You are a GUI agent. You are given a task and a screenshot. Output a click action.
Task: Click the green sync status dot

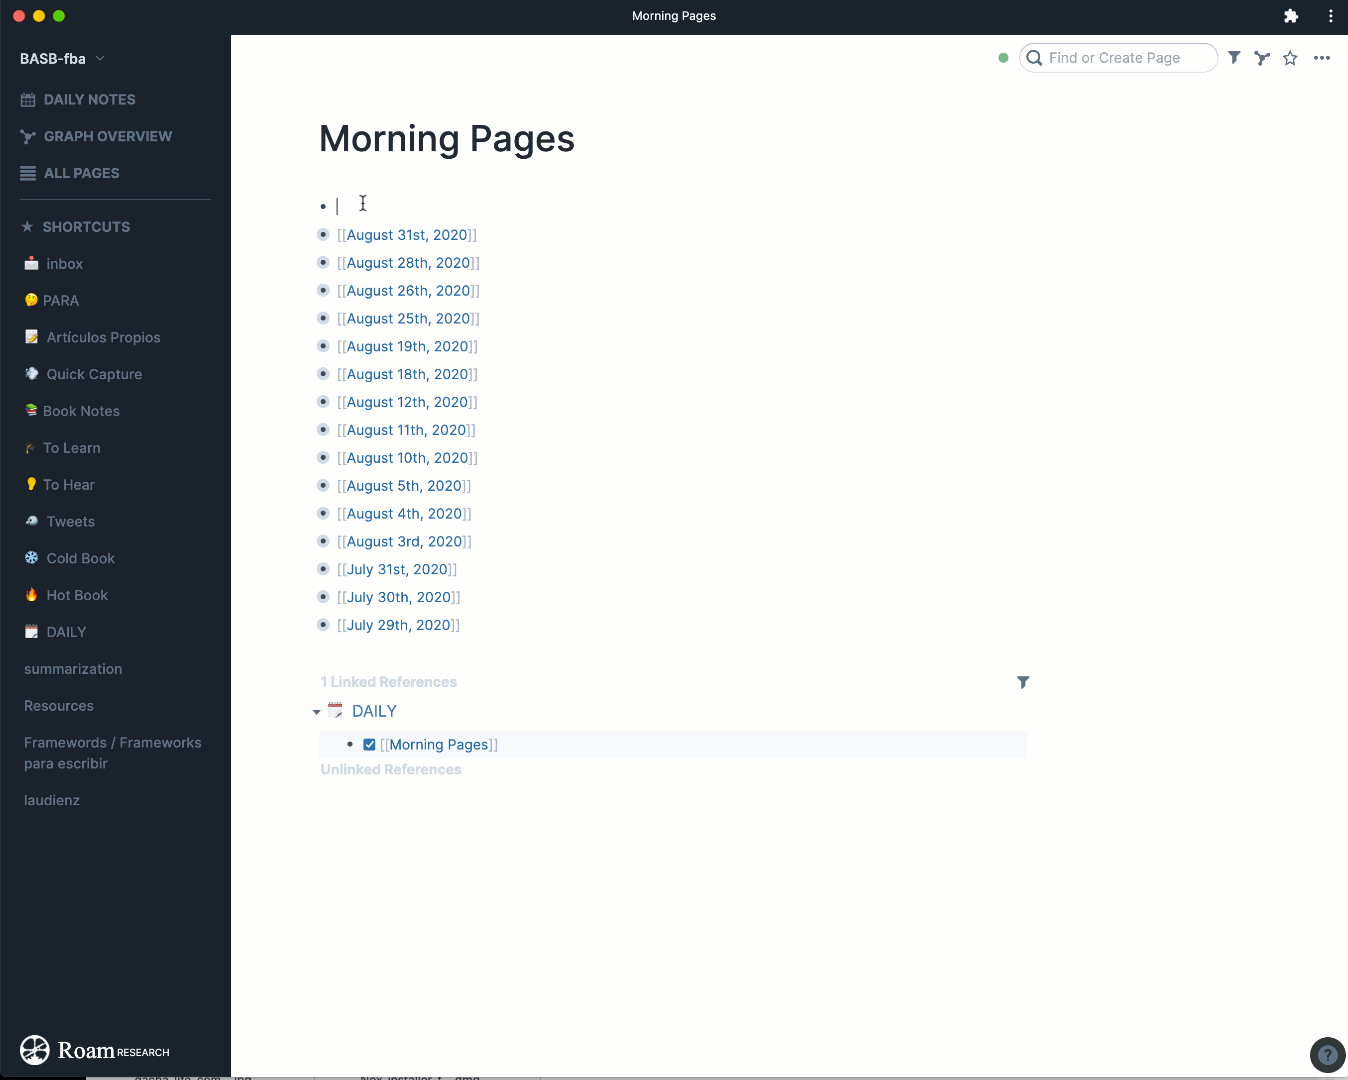[x=1003, y=58]
